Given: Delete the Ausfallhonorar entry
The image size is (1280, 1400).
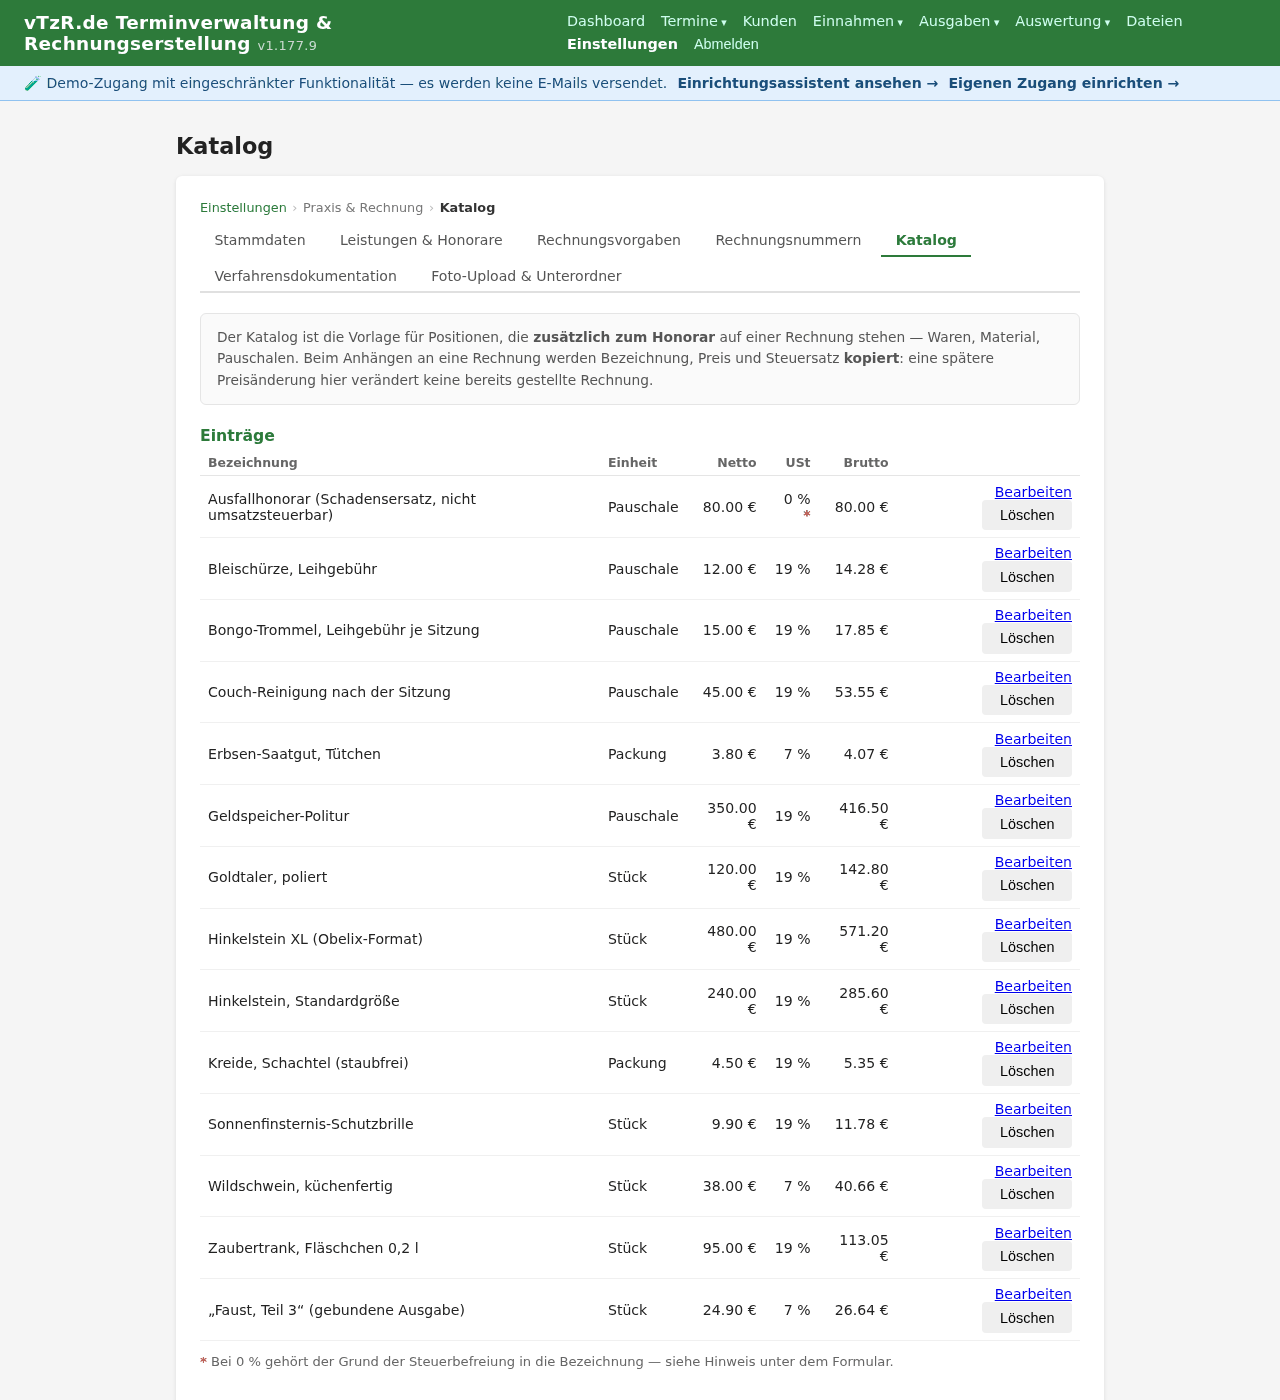Looking at the screenshot, I should tap(1027, 515).
